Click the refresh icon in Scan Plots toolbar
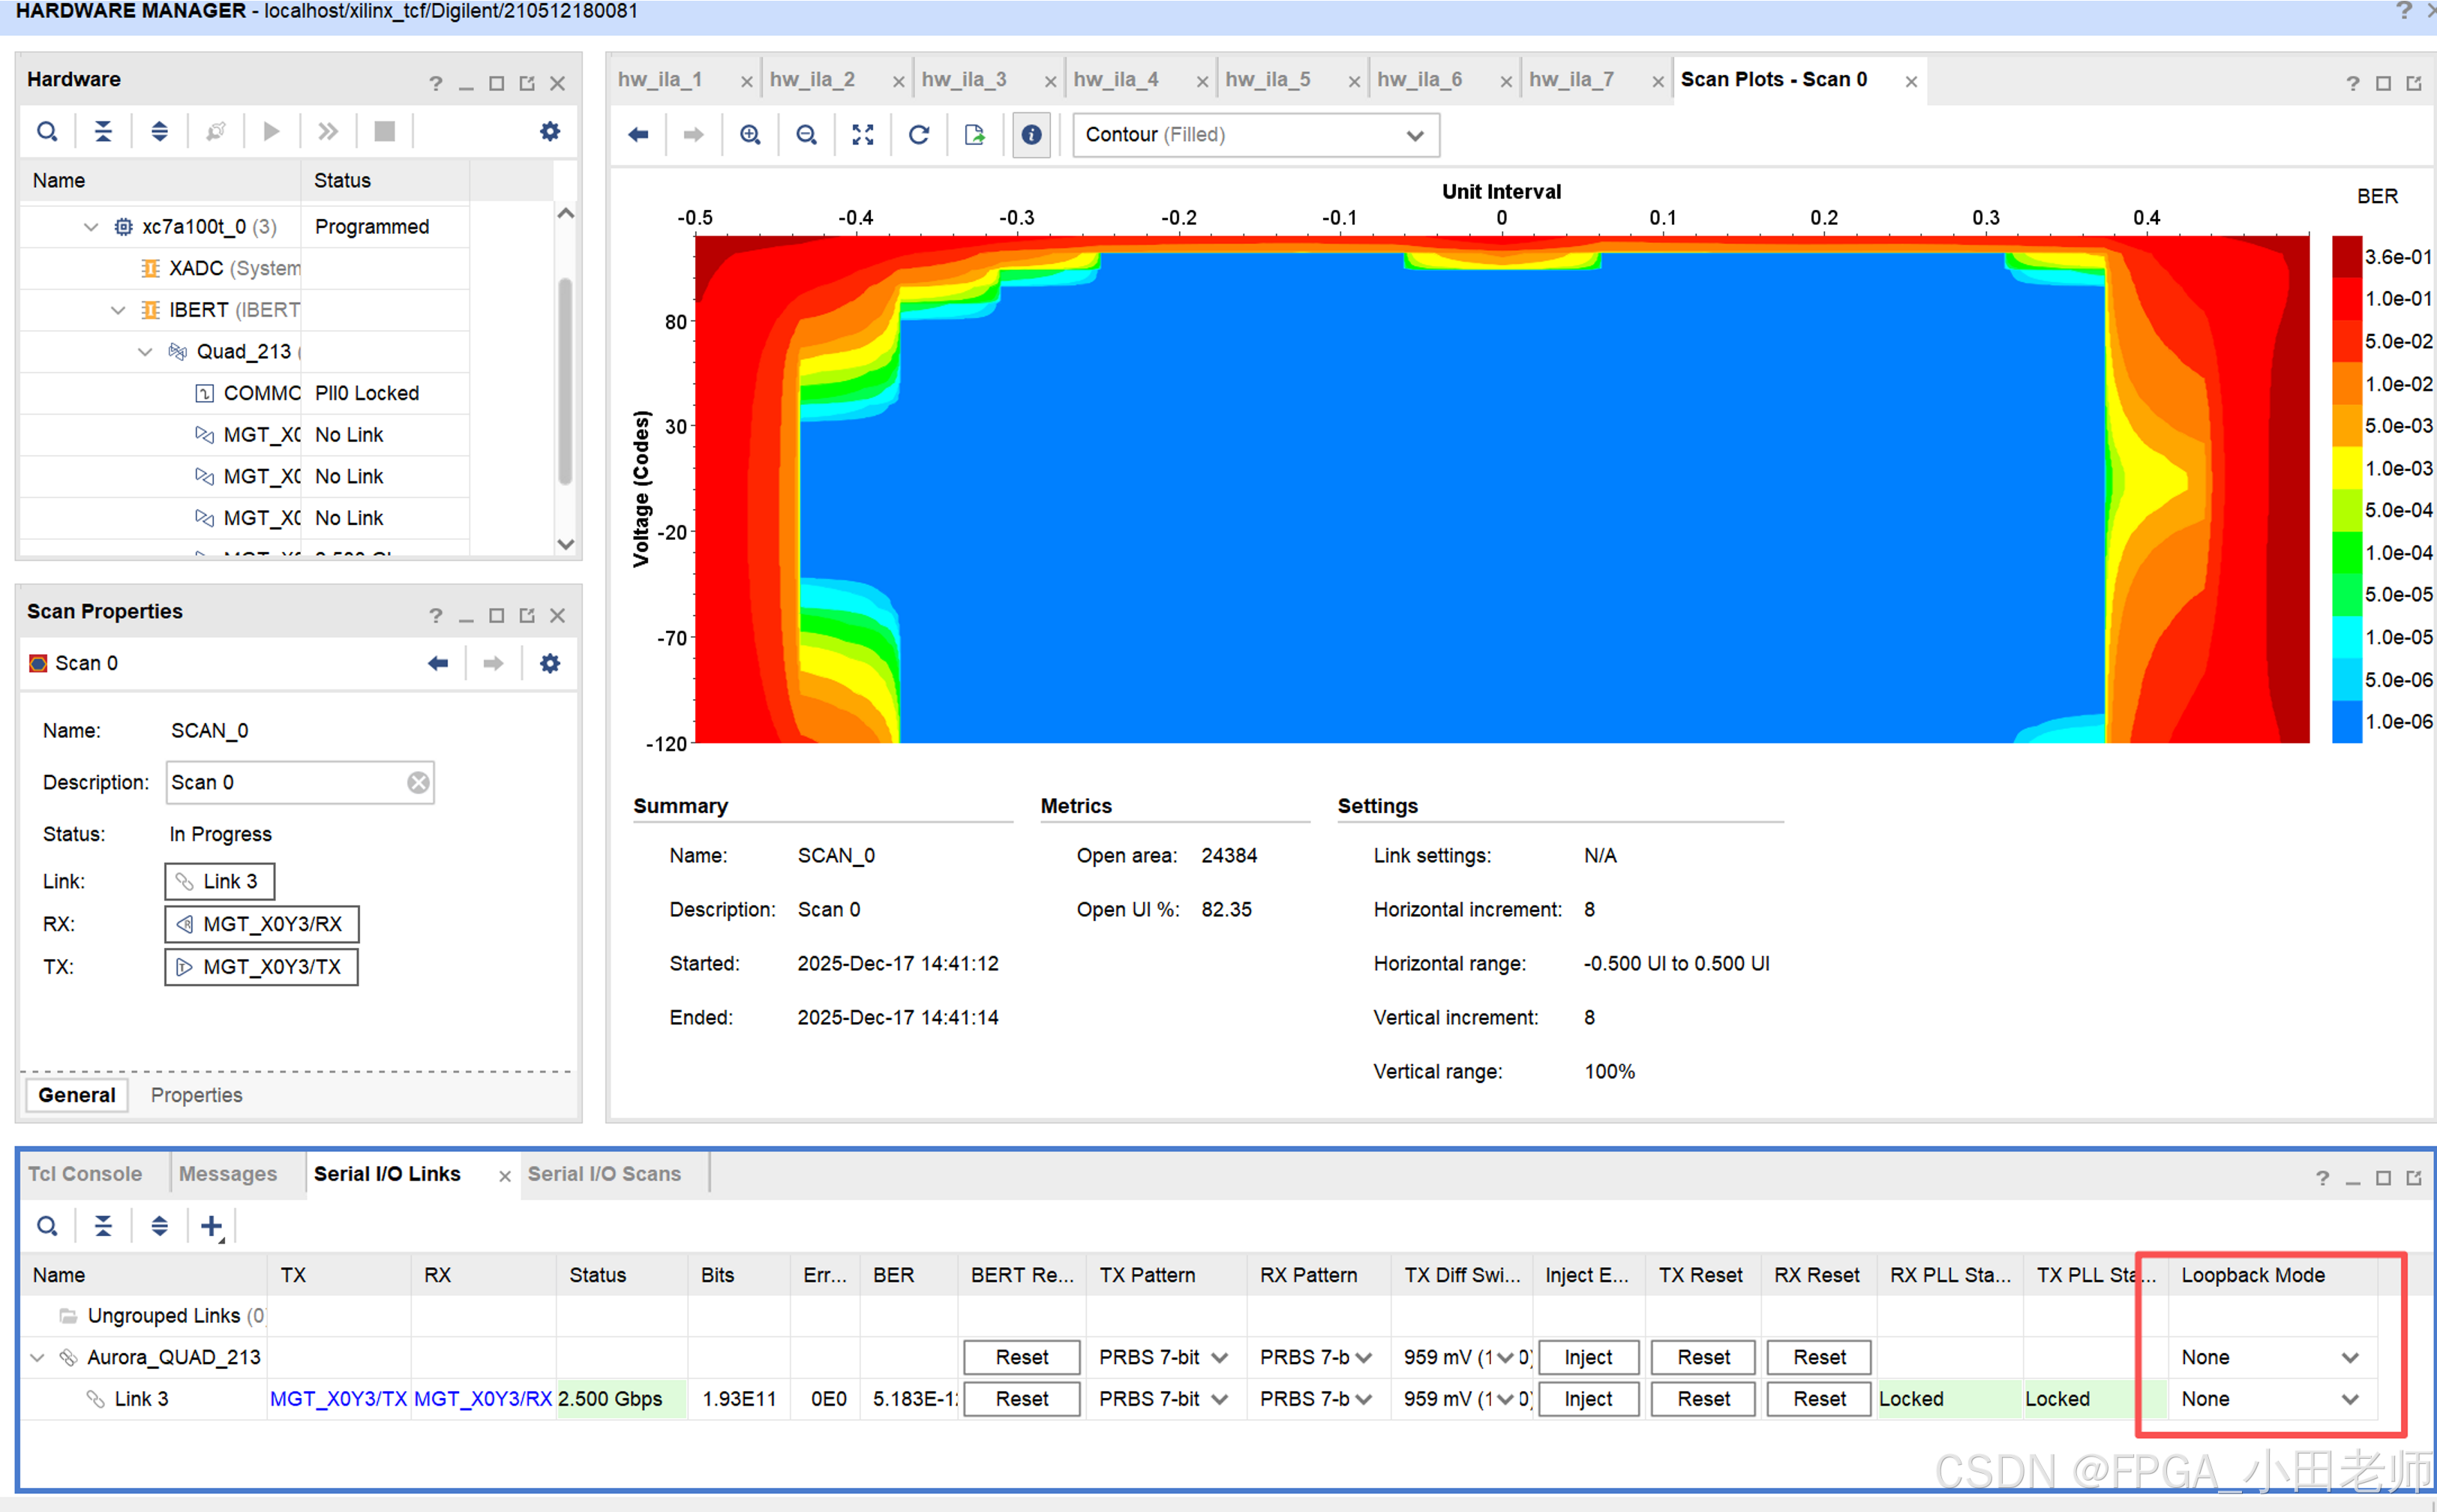Viewport: 2437px width, 1512px height. (x=918, y=135)
